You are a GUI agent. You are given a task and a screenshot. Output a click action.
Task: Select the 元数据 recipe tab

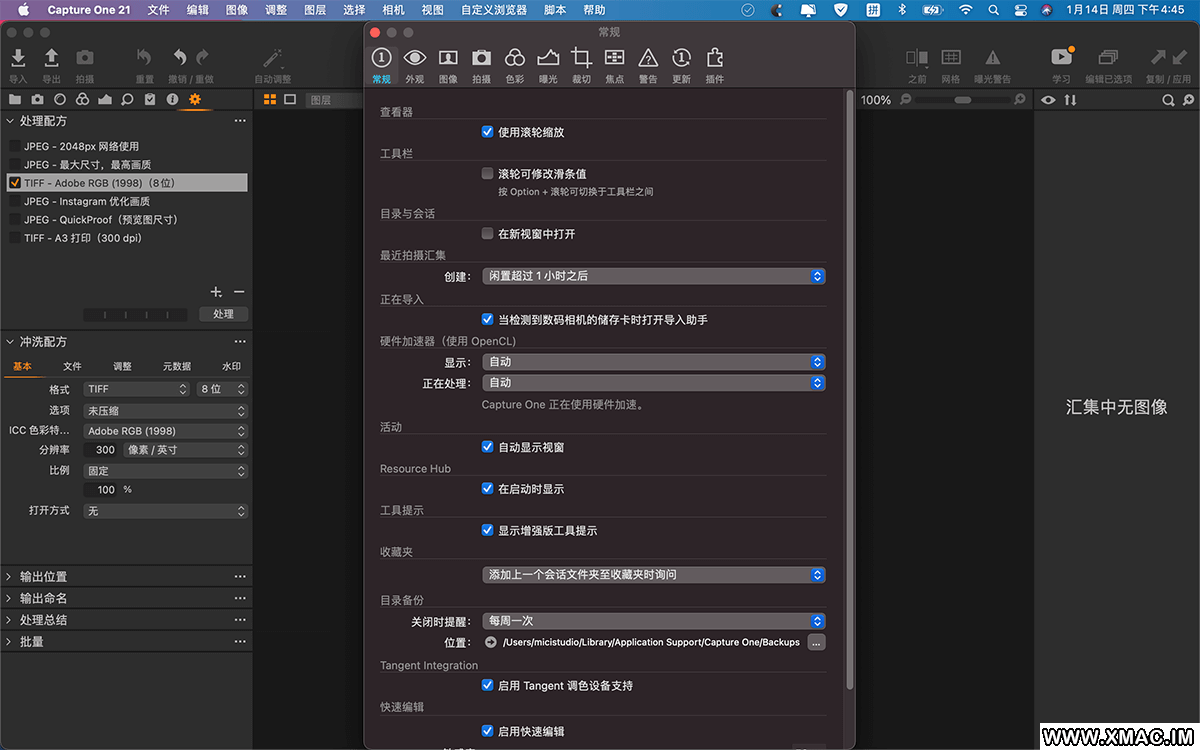pos(177,367)
